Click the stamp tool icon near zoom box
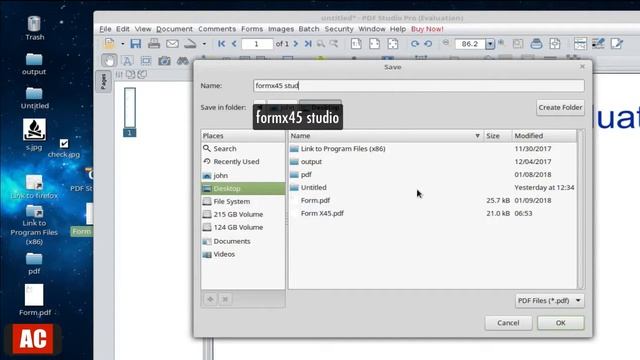Viewport: 640px width, 360px height. [536, 44]
